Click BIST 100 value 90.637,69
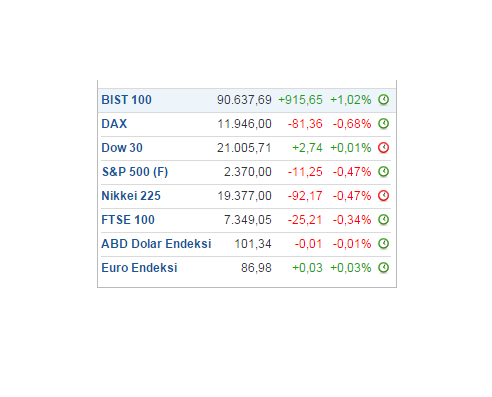Screen dimensions: 492x397 pos(244,100)
